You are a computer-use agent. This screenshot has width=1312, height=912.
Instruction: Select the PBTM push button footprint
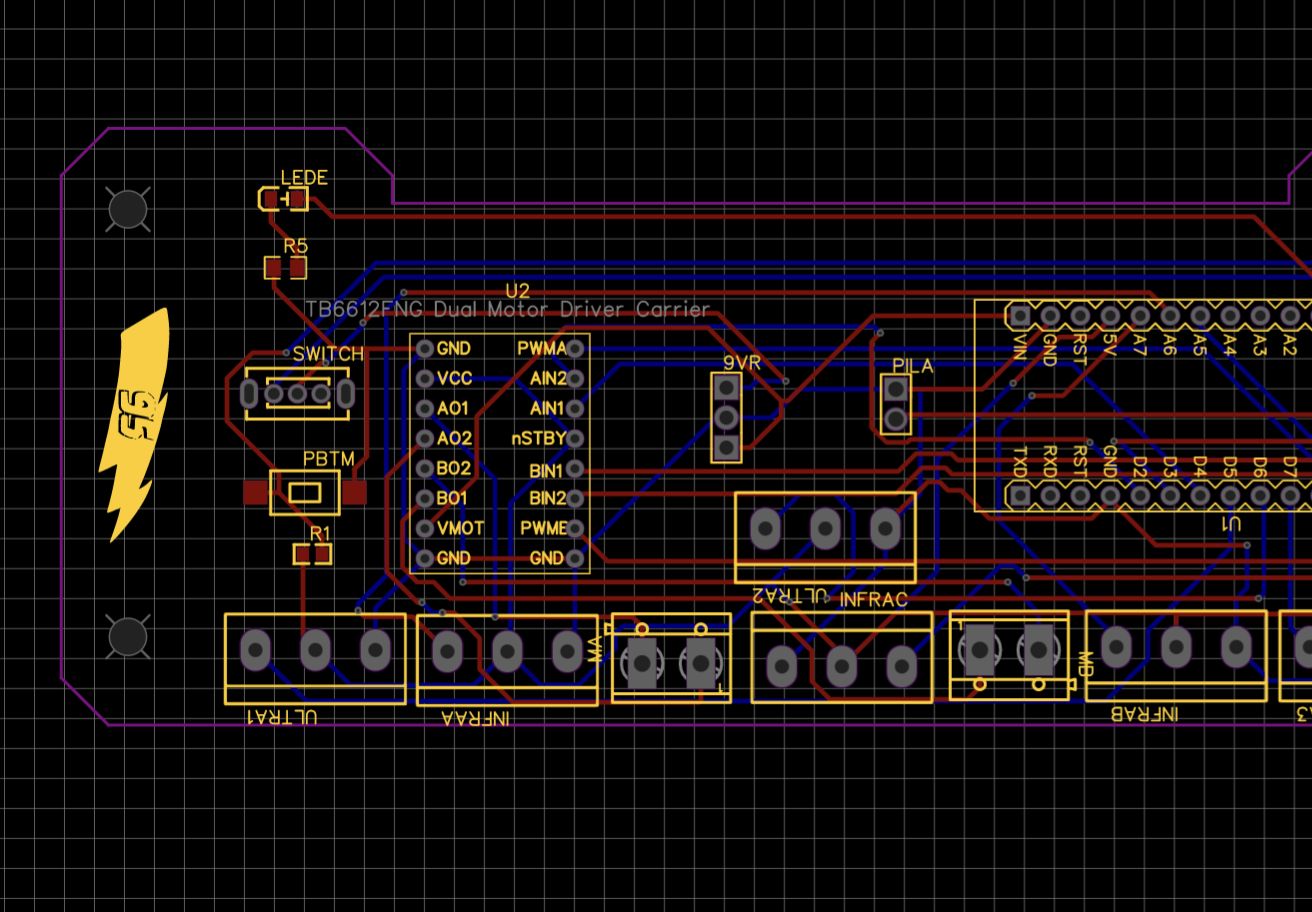305,492
